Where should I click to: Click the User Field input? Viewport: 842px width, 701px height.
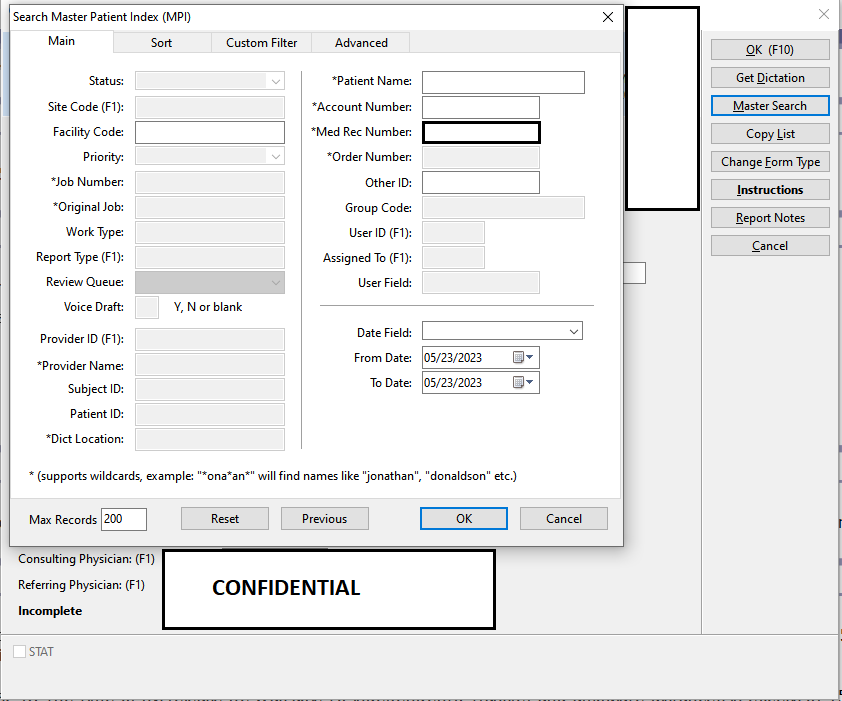[481, 283]
